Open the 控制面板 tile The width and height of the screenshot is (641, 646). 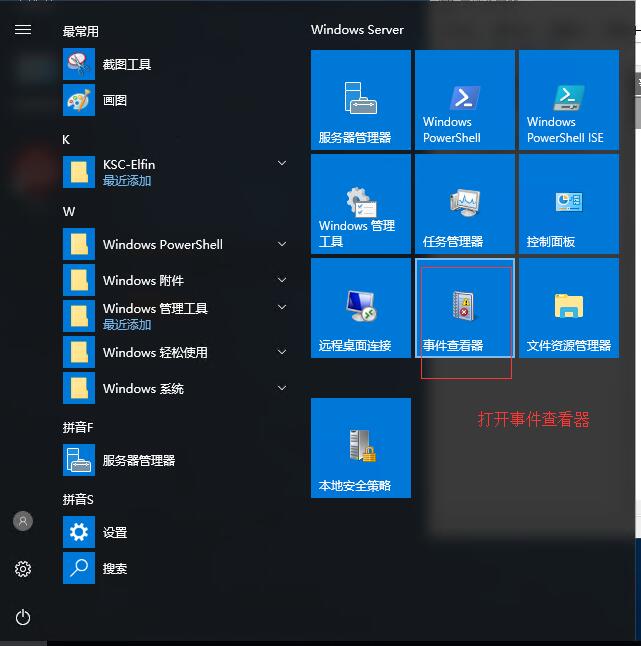pos(569,204)
